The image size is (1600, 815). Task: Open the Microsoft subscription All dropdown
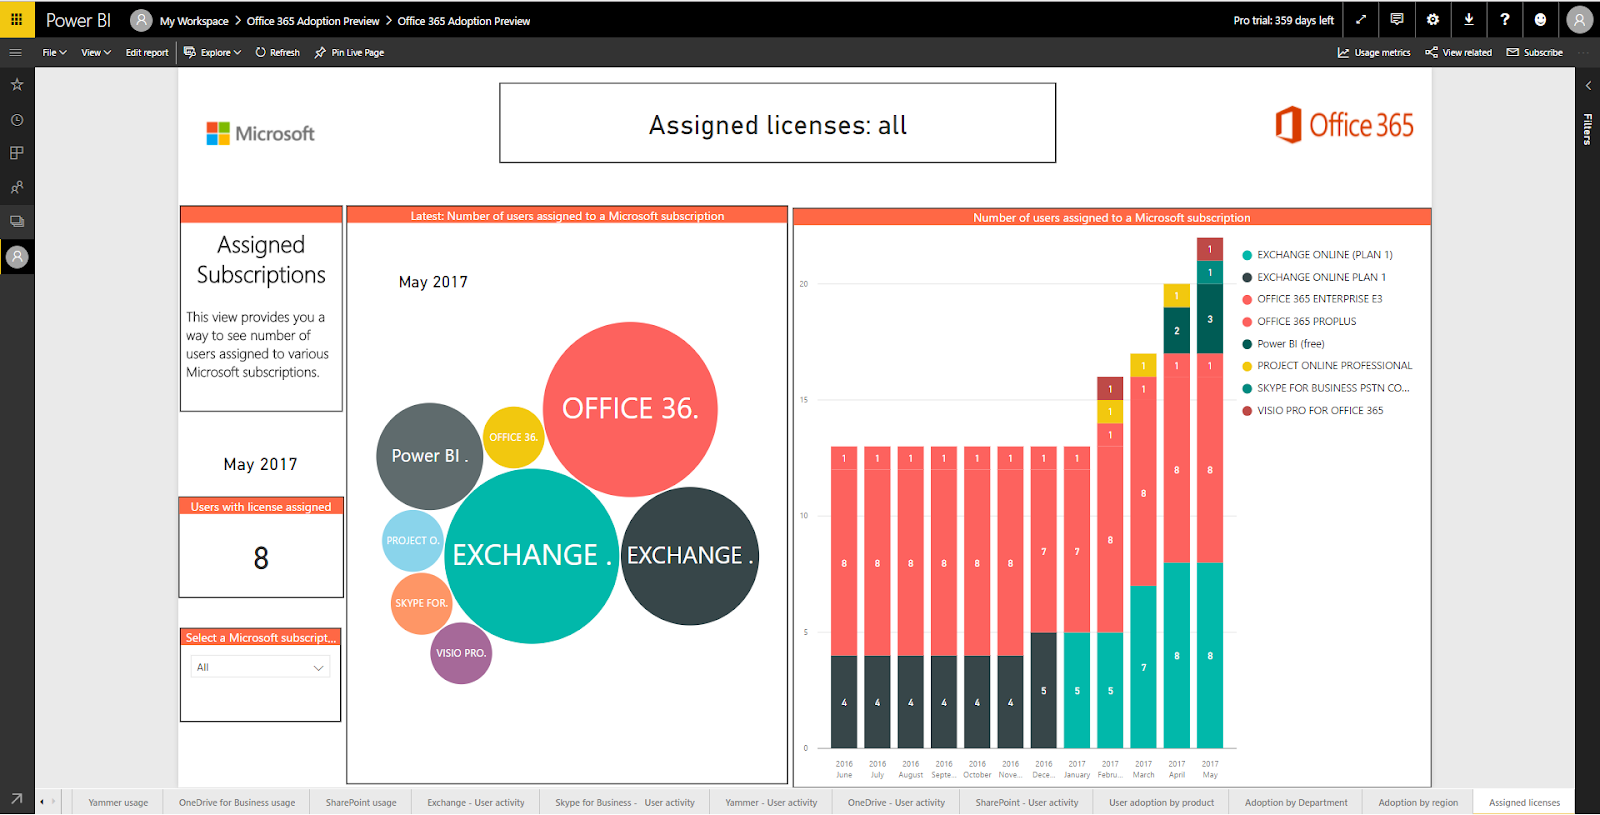(x=260, y=667)
